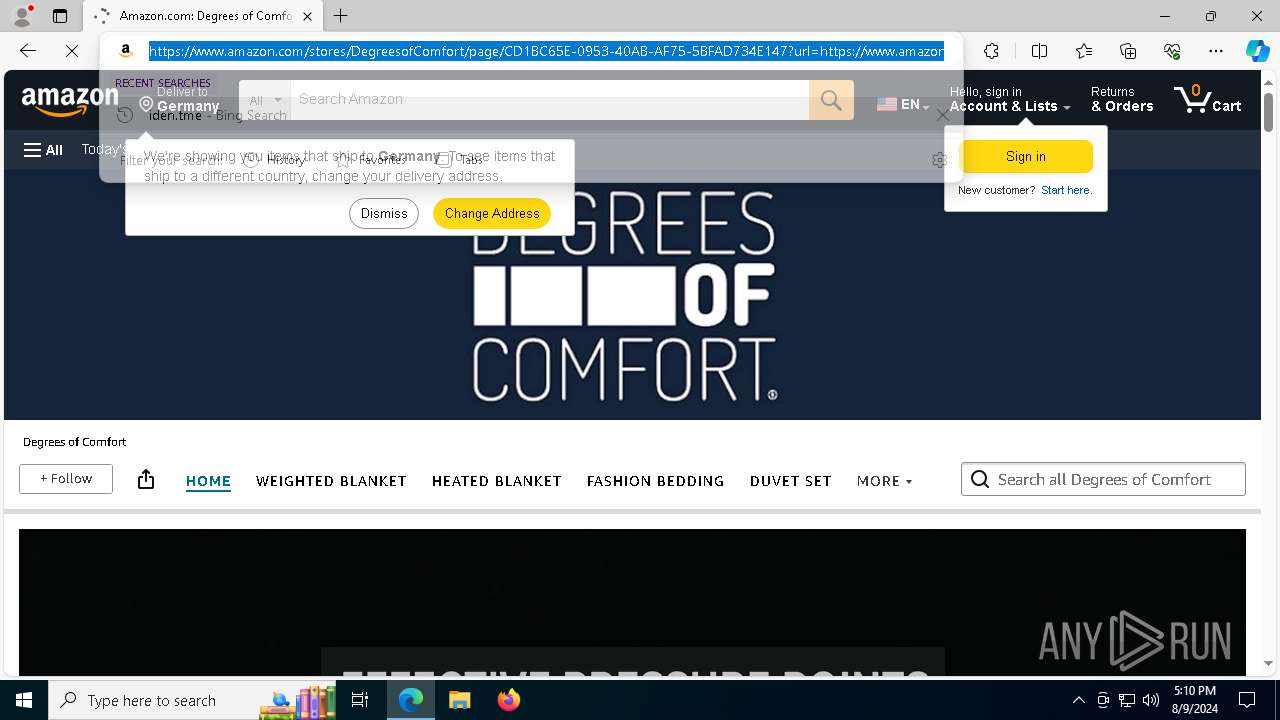Click Deliver to Germany location
The height and width of the screenshot is (720, 1280).
pos(180,100)
